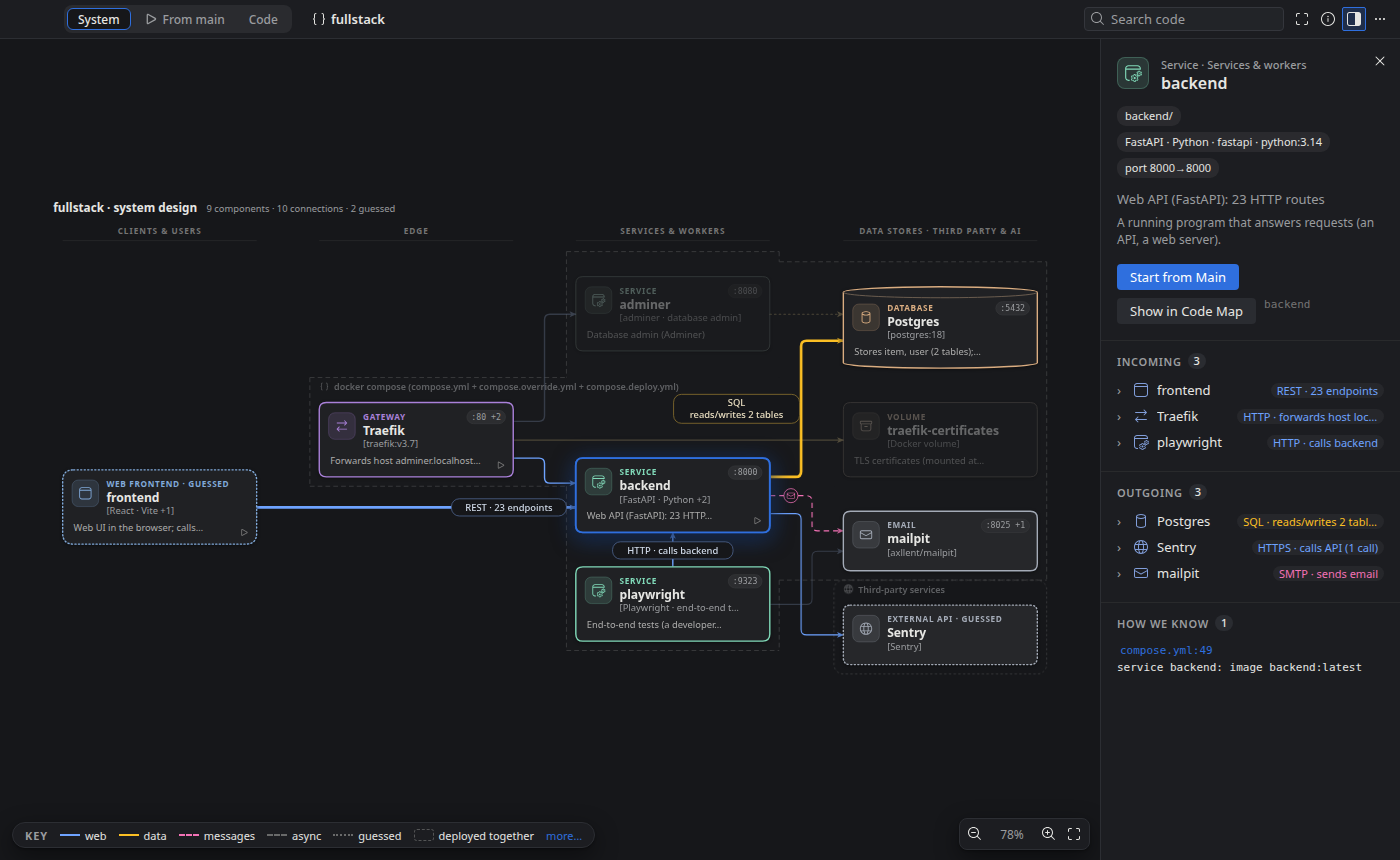Click the Start from Main button
This screenshot has height=860, width=1400.
1178,277
